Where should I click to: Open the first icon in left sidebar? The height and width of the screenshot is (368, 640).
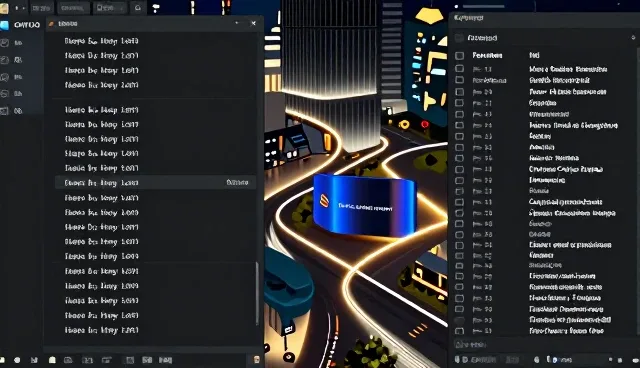pyautogui.click(x=4, y=43)
